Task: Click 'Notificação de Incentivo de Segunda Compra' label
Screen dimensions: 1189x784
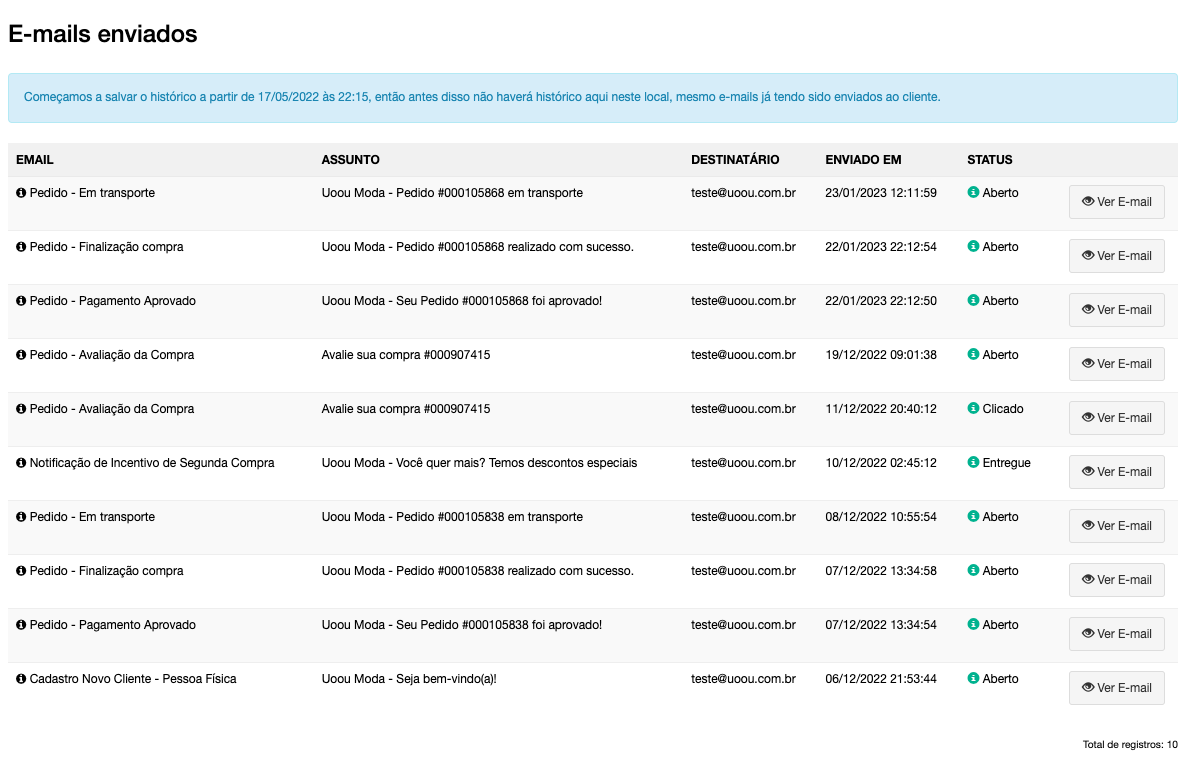Action: tap(152, 463)
